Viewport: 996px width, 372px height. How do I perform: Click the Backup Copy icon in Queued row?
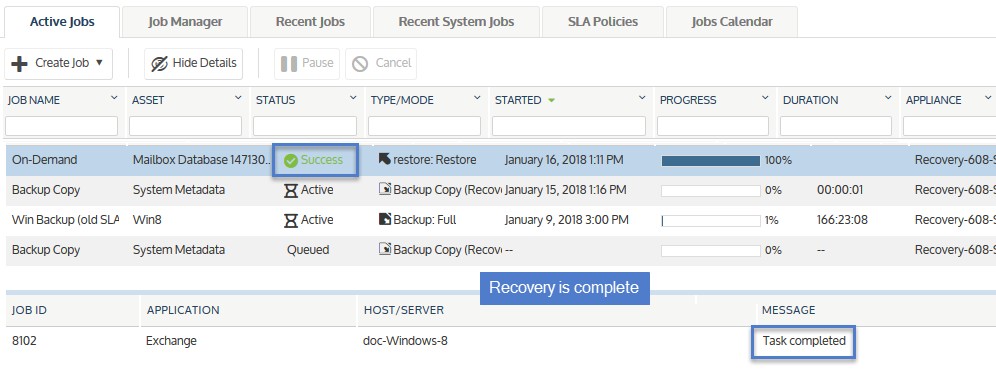[x=384, y=249]
